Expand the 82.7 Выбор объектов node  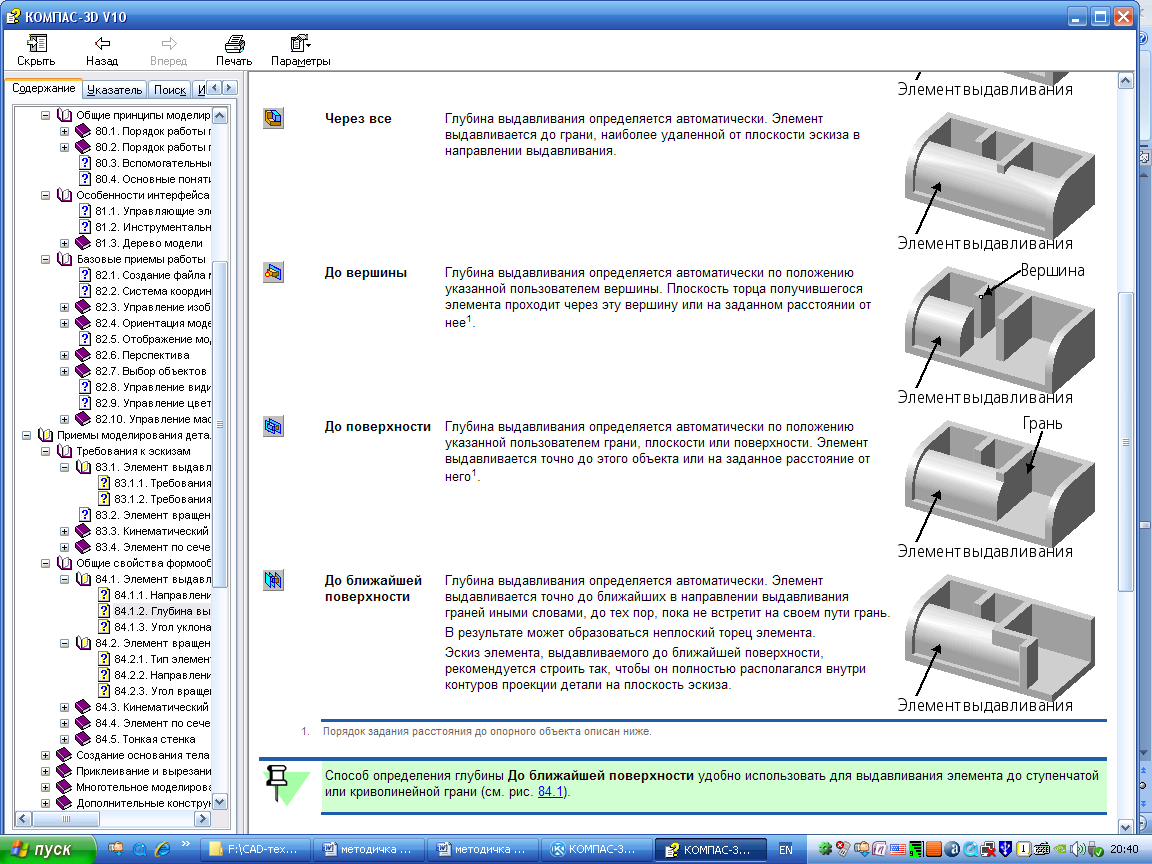pyautogui.click(x=65, y=371)
